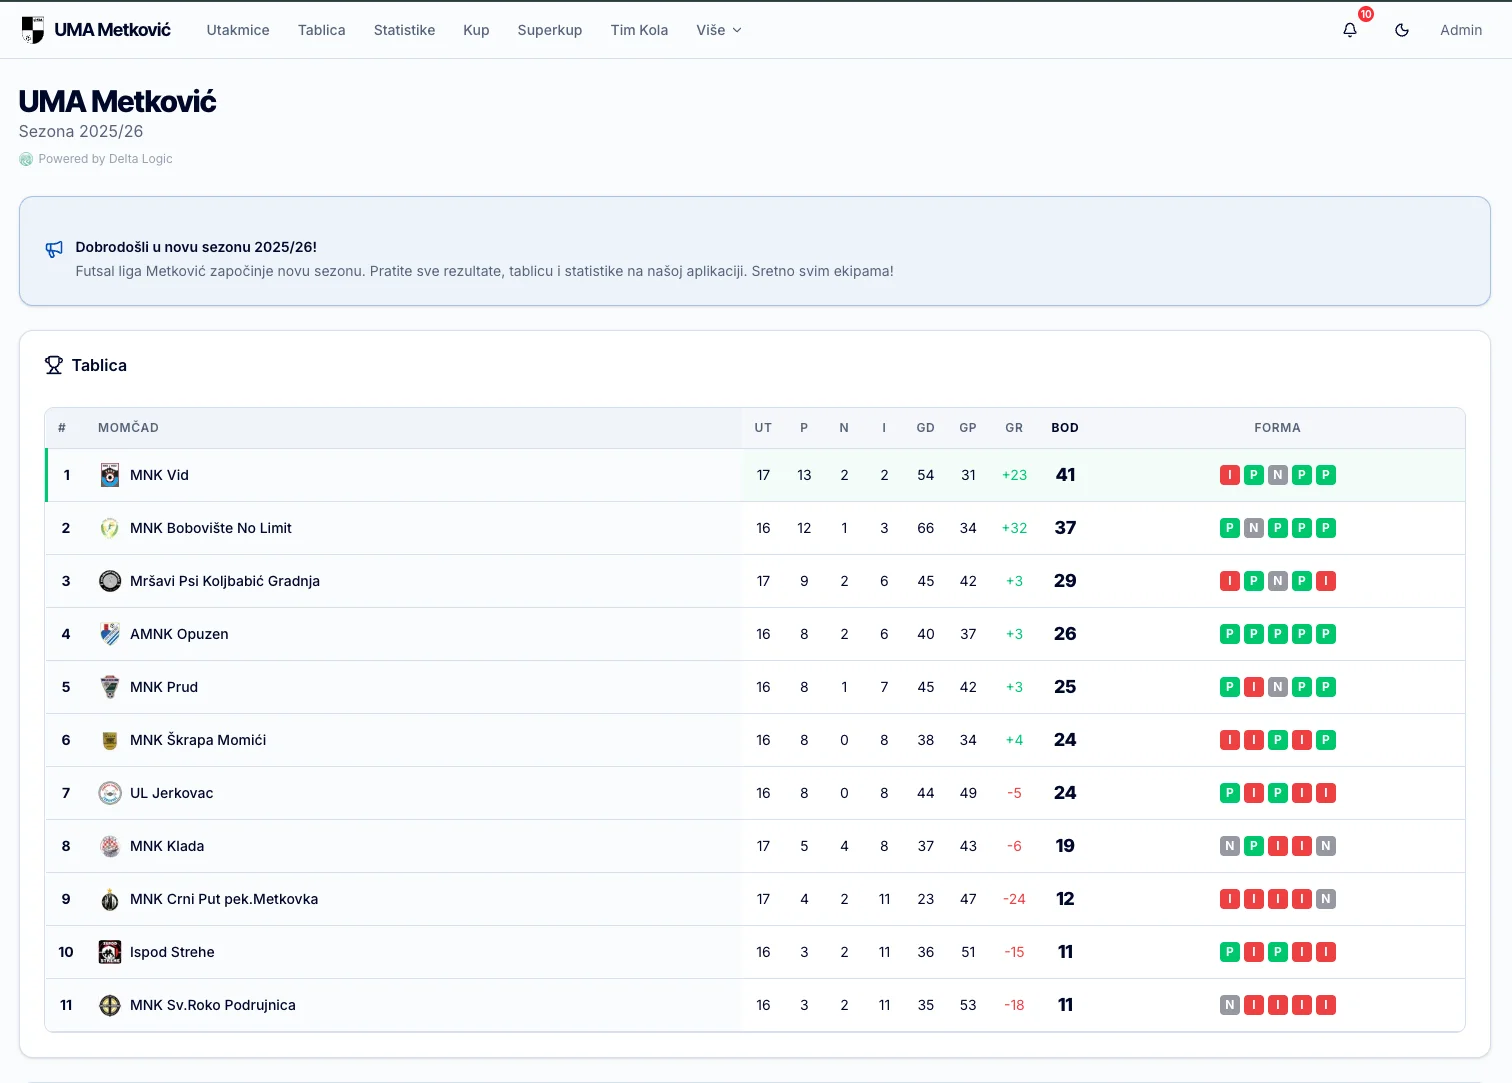
Task: Click the MNK Vid team crest
Action: tap(110, 475)
